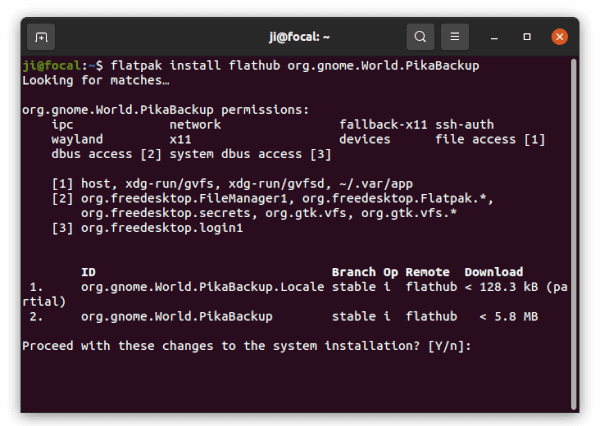
Task: Click the 'Looking for matches' line
Action: 96,80
